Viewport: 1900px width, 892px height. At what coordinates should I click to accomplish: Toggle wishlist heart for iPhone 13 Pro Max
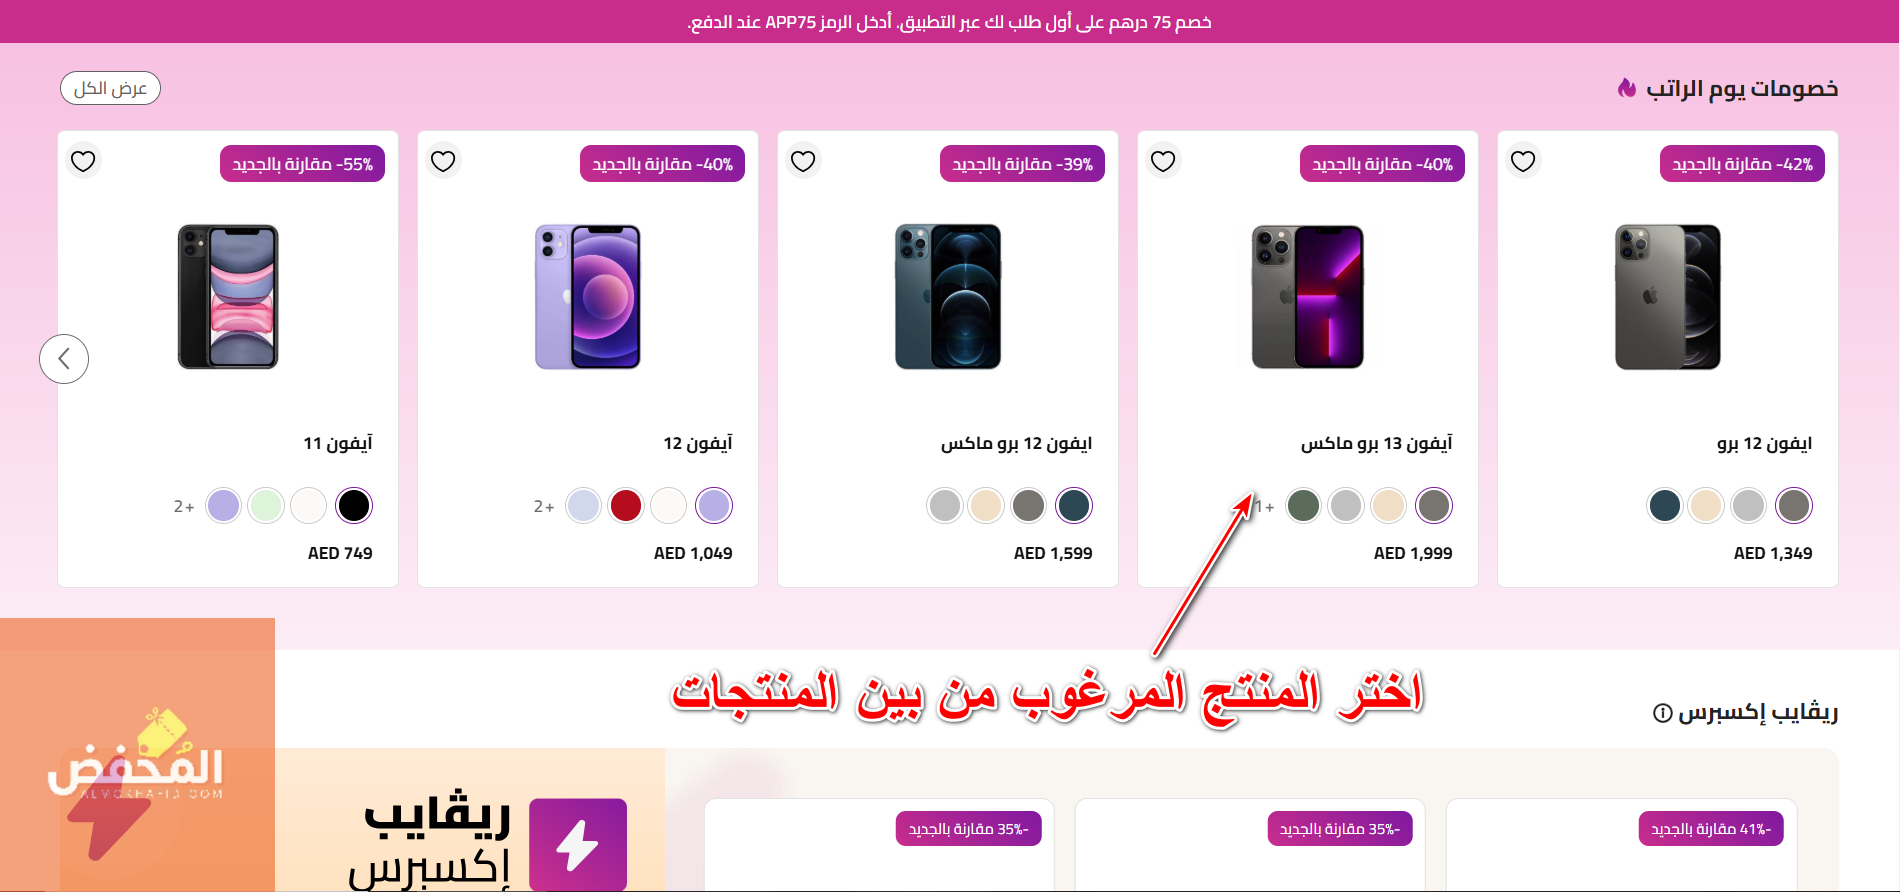(1163, 161)
